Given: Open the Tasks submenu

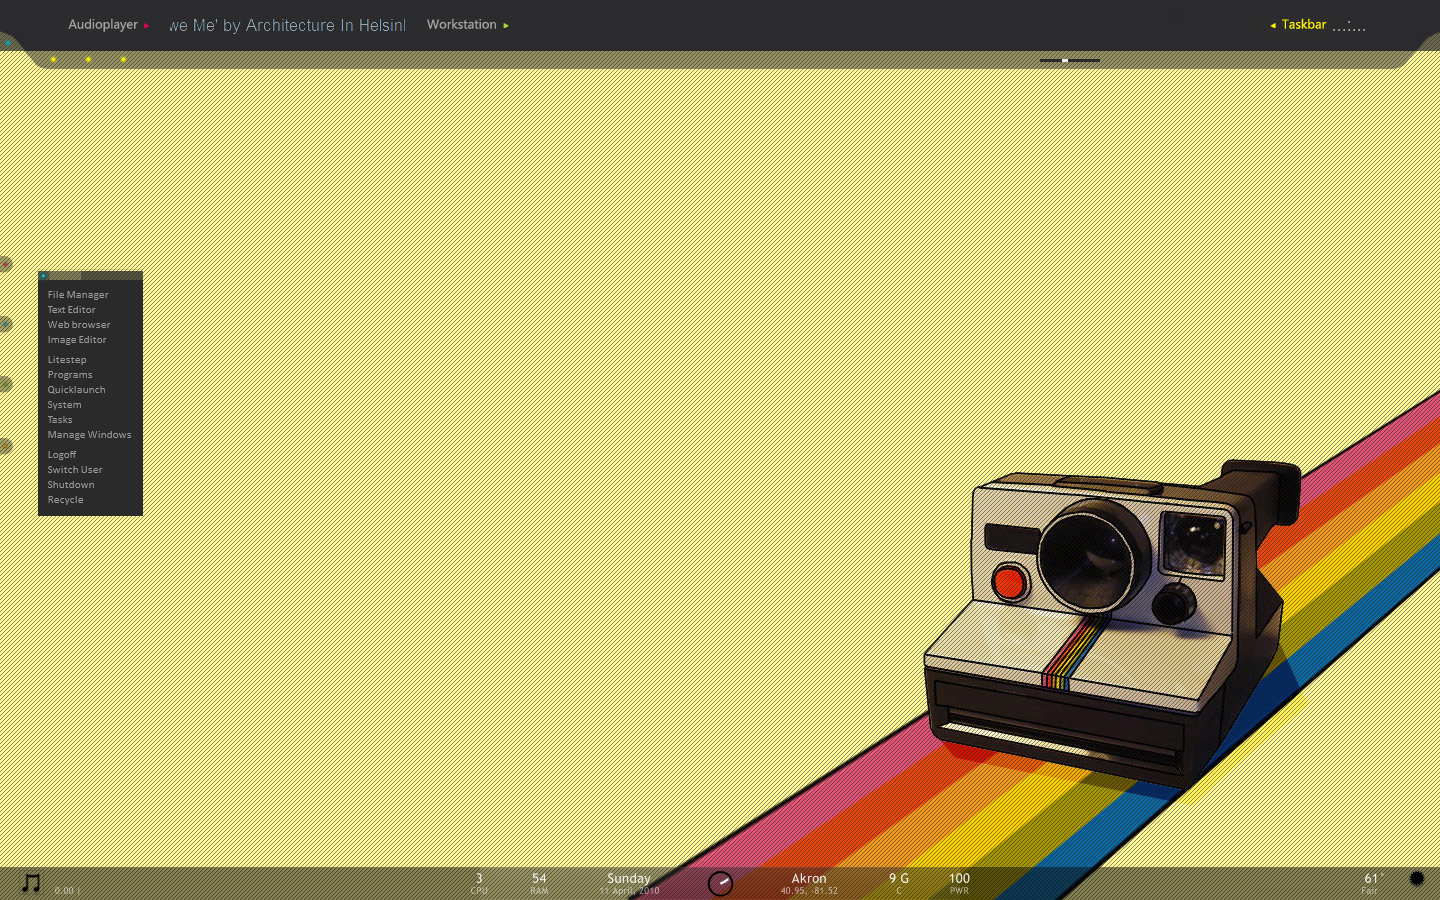Looking at the screenshot, I should coord(60,419).
